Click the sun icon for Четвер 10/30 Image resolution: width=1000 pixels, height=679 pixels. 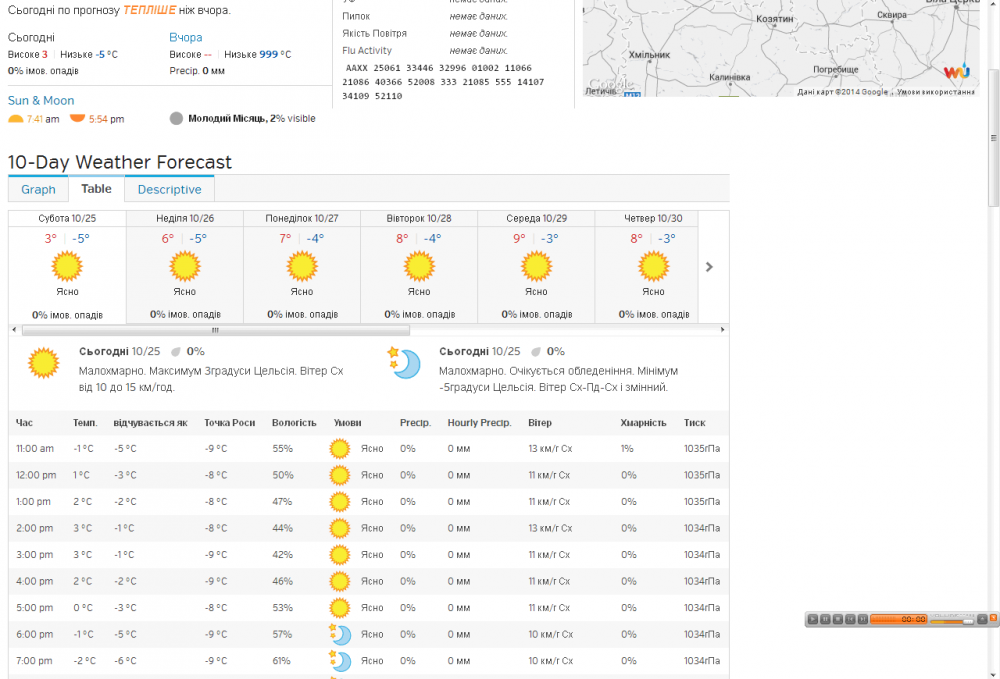[x=654, y=266]
